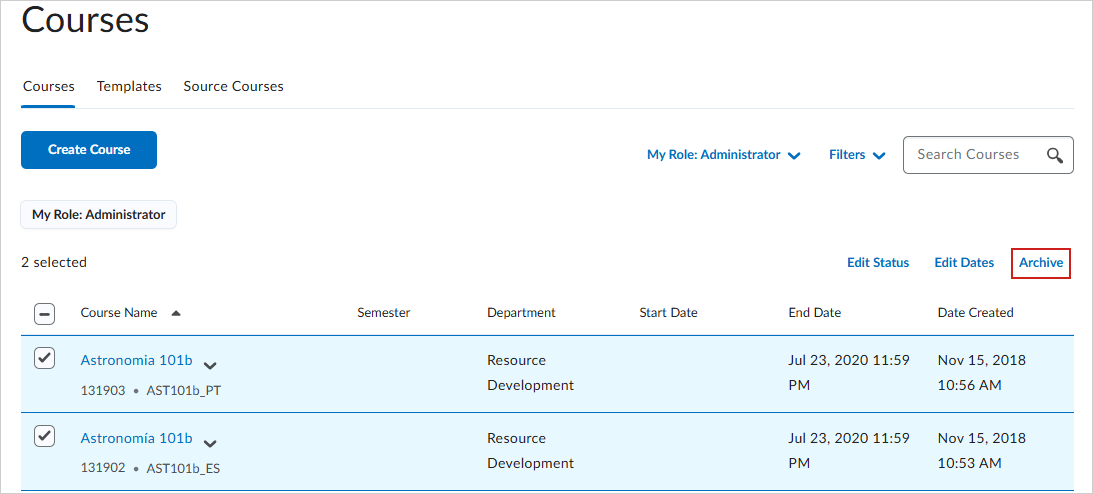The height and width of the screenshot is (494, 1093).
Task: Click the Create Course button
Action: (89, 150)
